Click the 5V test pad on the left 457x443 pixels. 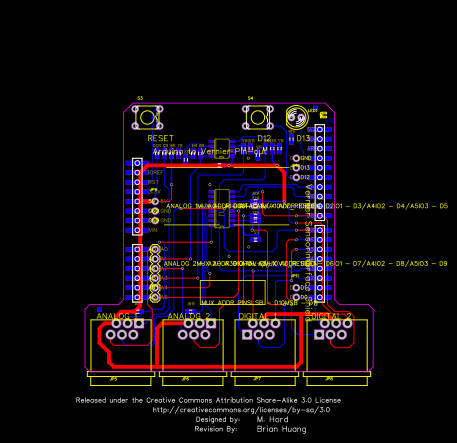(155, 201)
